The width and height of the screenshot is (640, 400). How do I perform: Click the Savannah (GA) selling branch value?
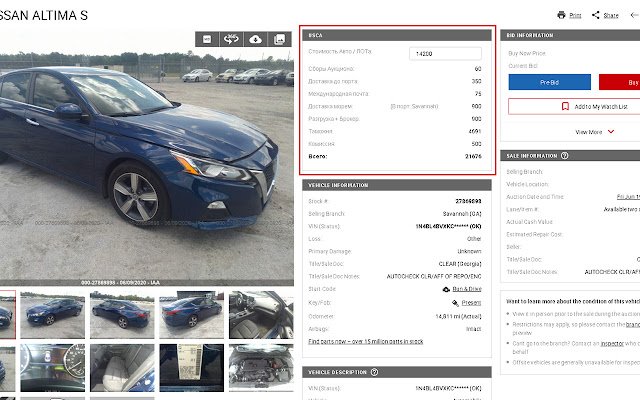click(x=462, y=214)
